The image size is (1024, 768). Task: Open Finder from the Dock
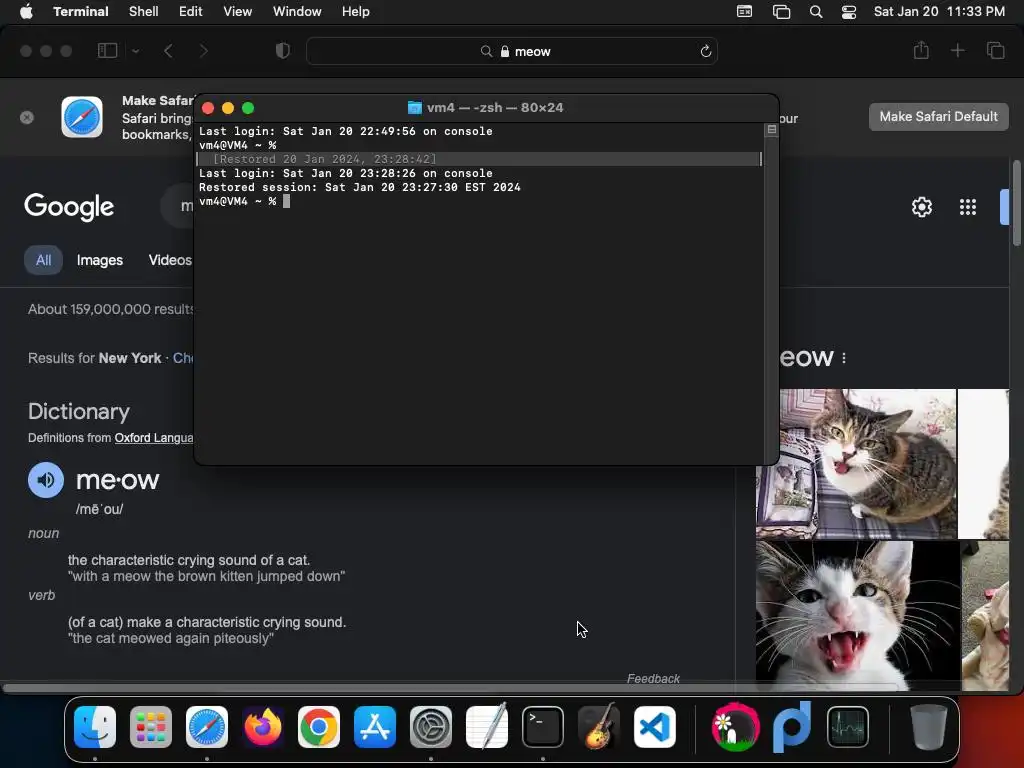point(95,727)
